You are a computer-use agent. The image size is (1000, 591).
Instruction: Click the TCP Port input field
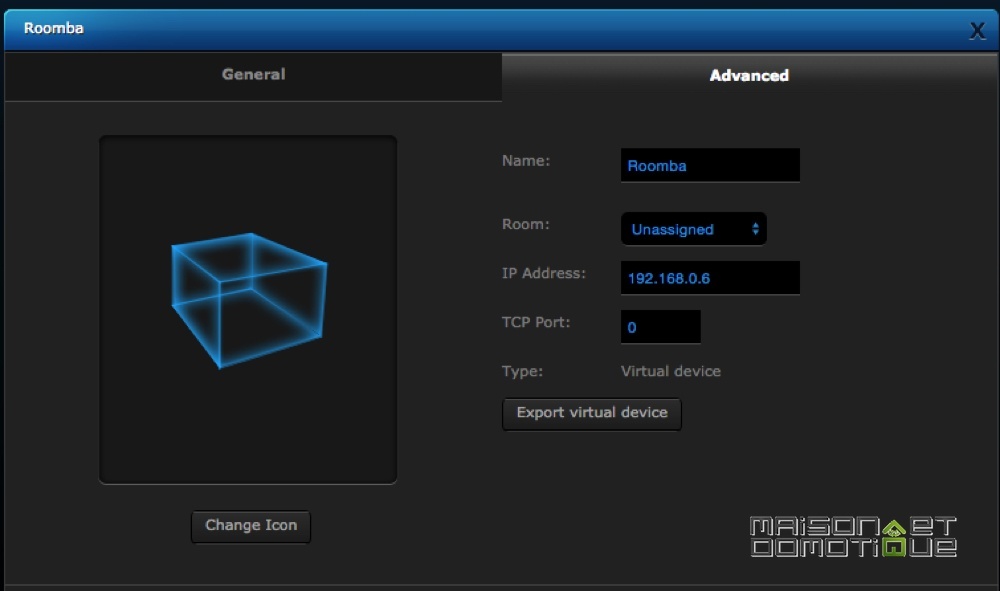tap(660, 327)
